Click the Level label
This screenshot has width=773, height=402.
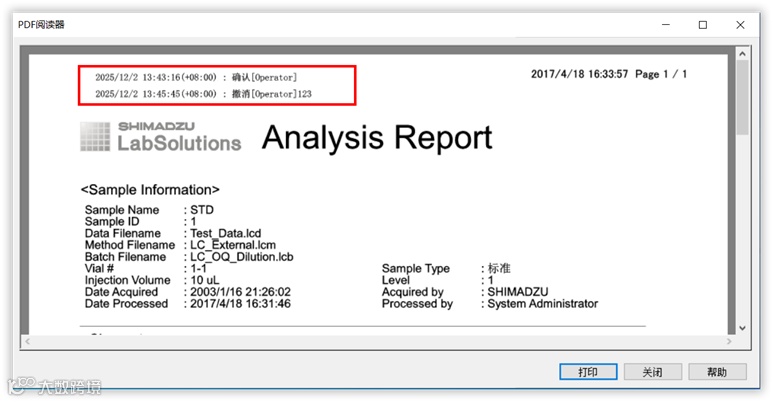point(396,280)
